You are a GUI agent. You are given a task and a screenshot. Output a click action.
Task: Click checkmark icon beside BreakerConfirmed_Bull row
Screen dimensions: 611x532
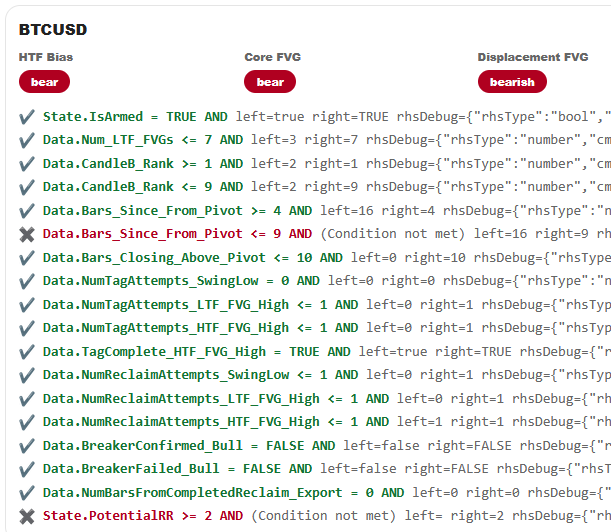(x=27, y=446)
